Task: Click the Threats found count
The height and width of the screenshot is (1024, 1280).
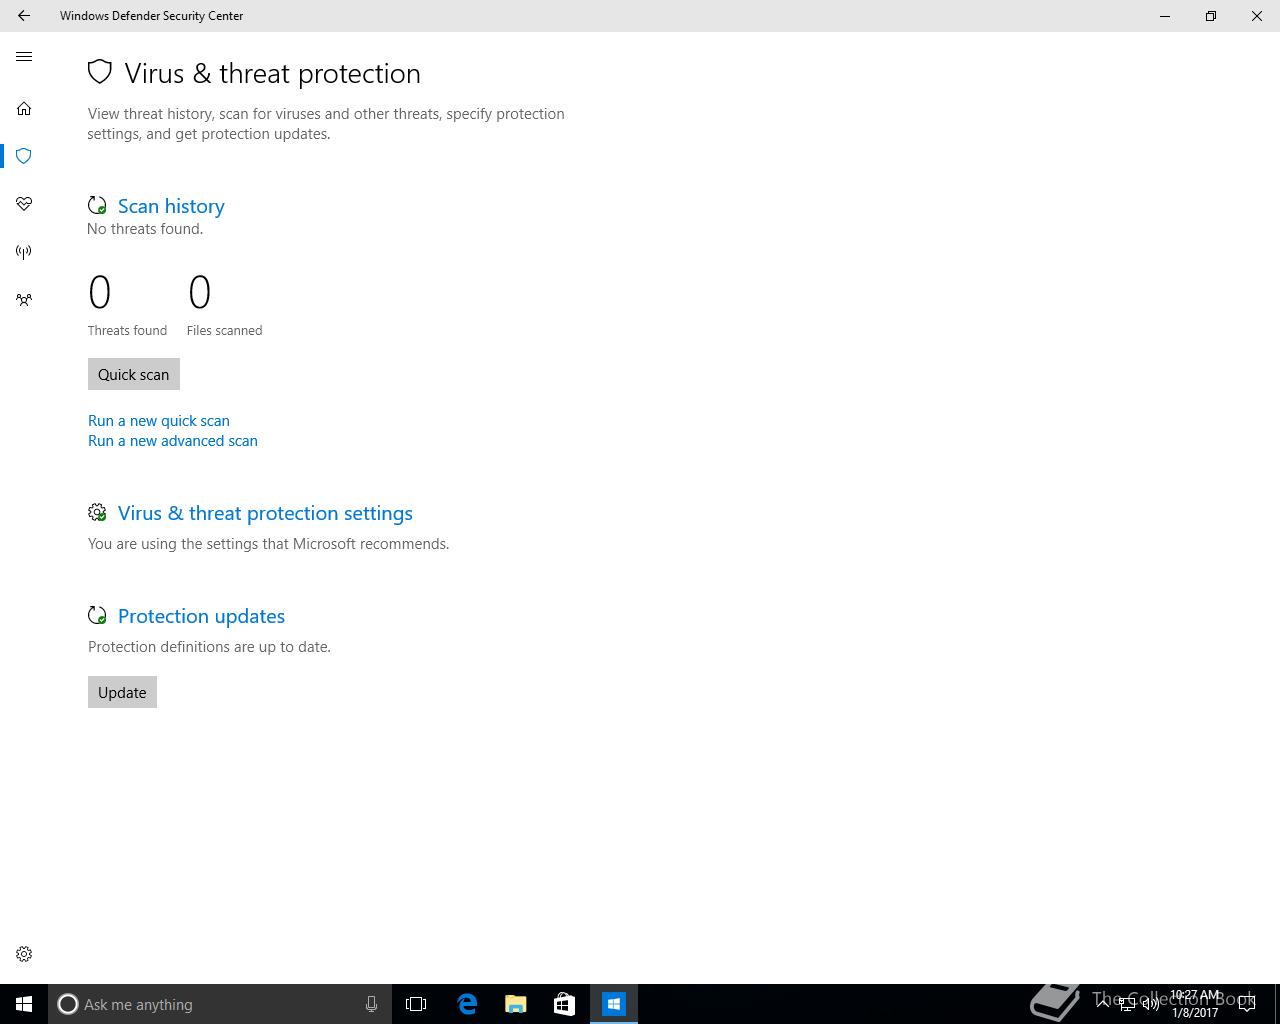Action: 100,293
